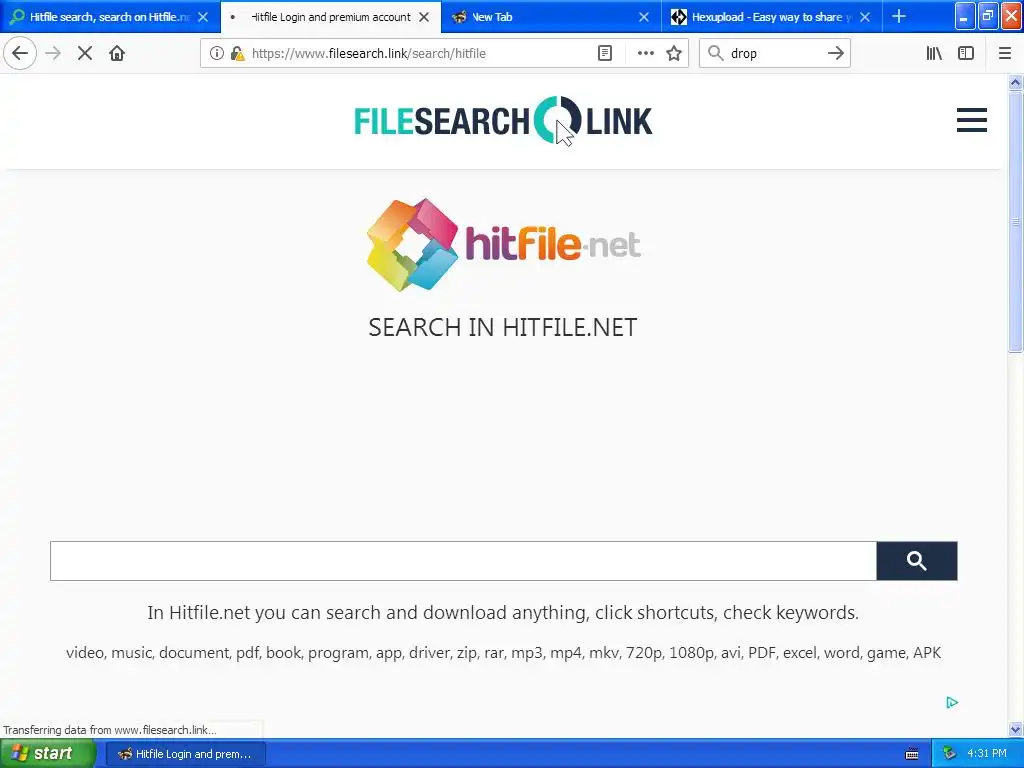Viewport: 1024px width, 768px height.
Task: Open page actions three-dot menu
Action: click(x=645, y=54)
